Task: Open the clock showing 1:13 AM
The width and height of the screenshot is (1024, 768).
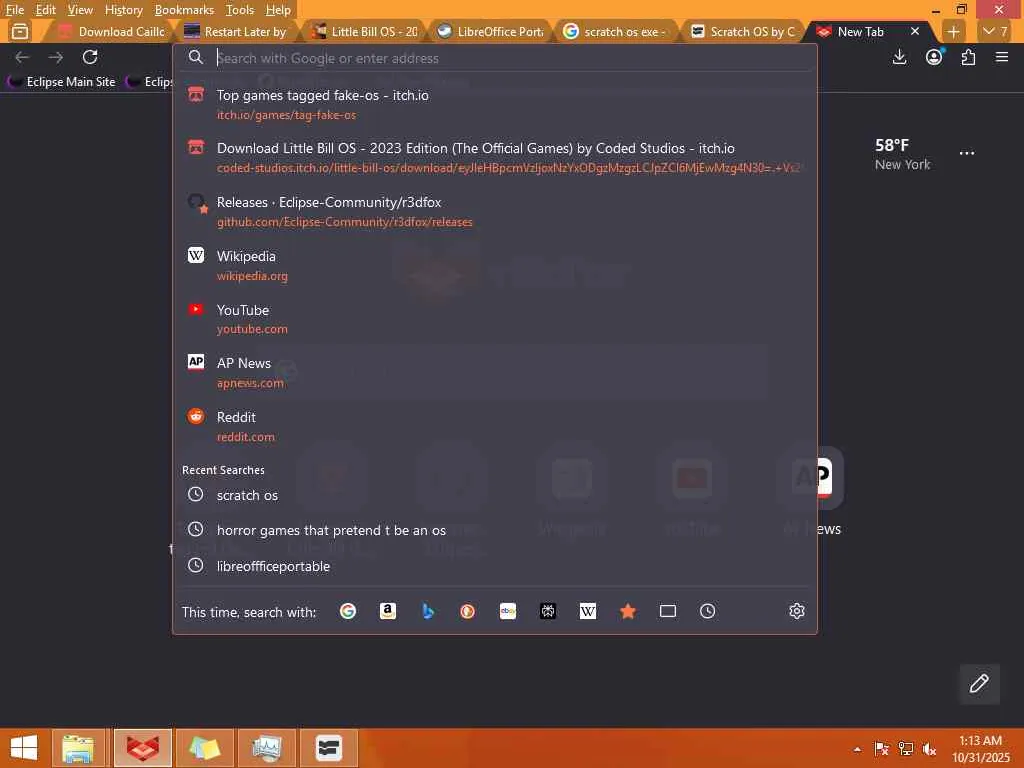Action: point(980,748)
